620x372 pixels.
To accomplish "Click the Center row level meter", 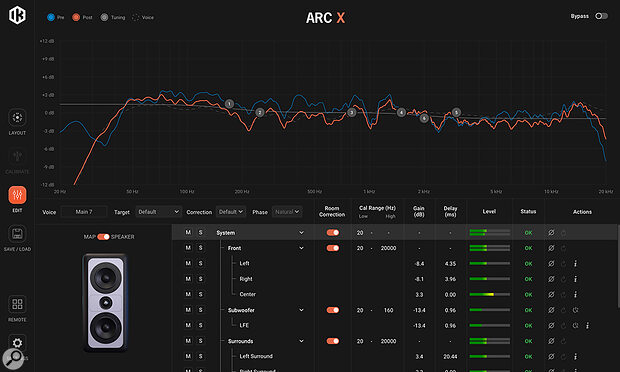I will (489, 295).
